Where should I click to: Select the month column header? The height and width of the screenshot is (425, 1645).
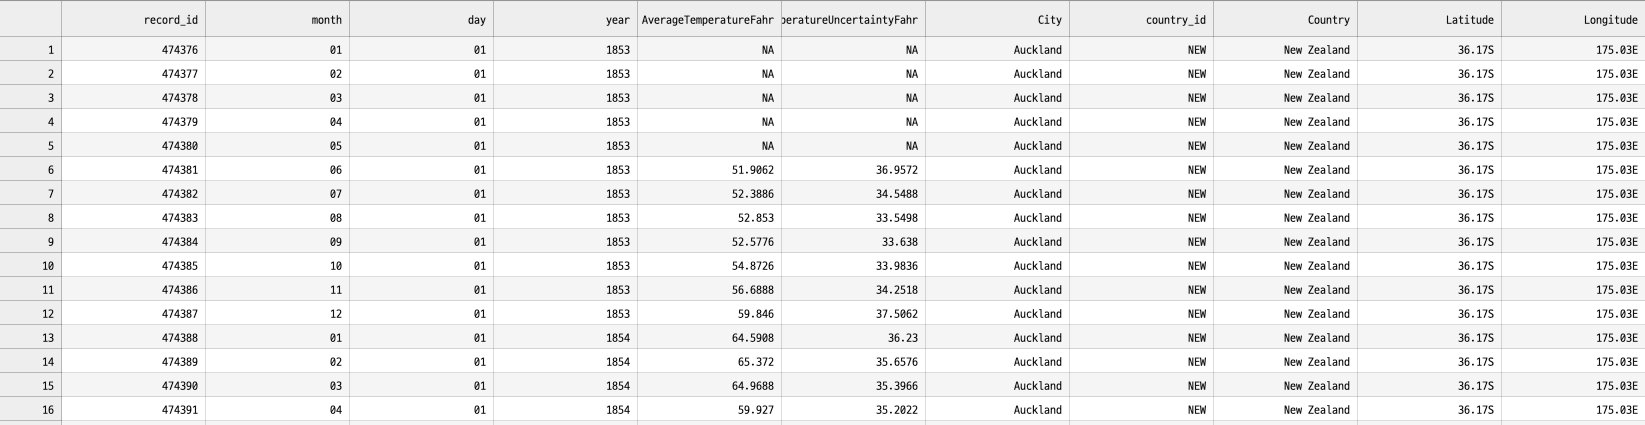tap(277, 19)
